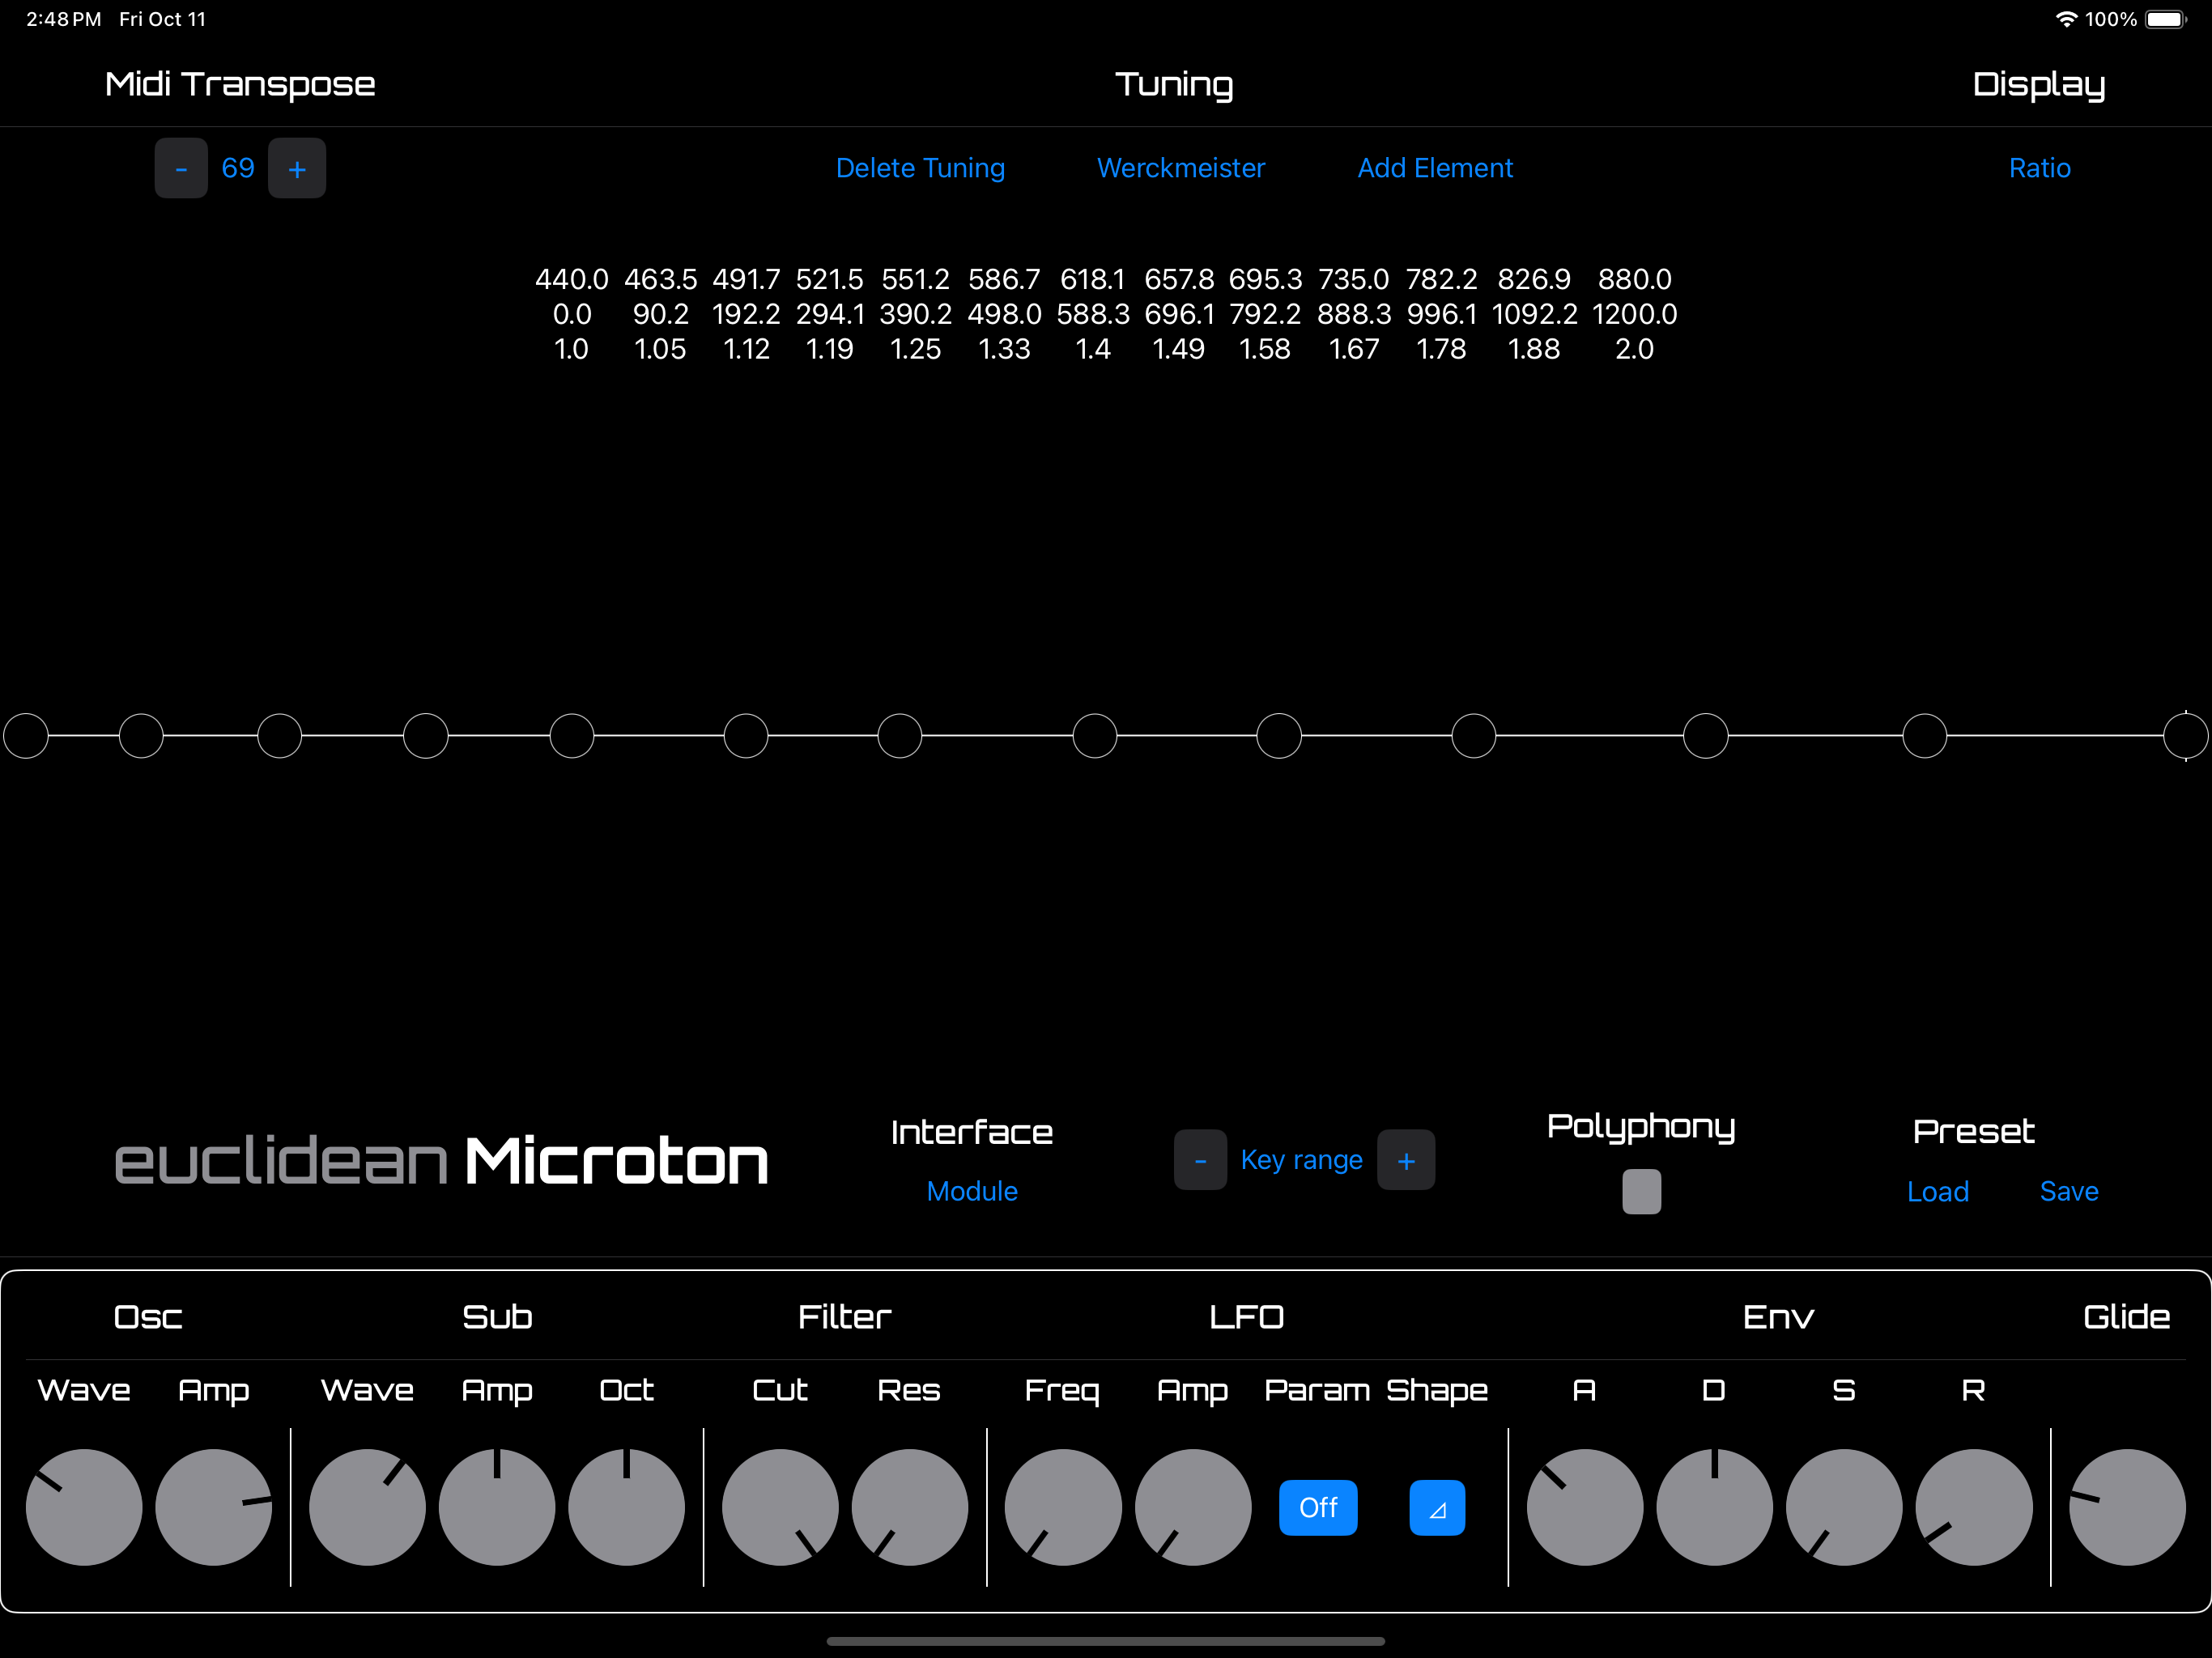2212x1658 pixels.
Task: Click the Sub Amp knob
Action: click(497, 1507)
